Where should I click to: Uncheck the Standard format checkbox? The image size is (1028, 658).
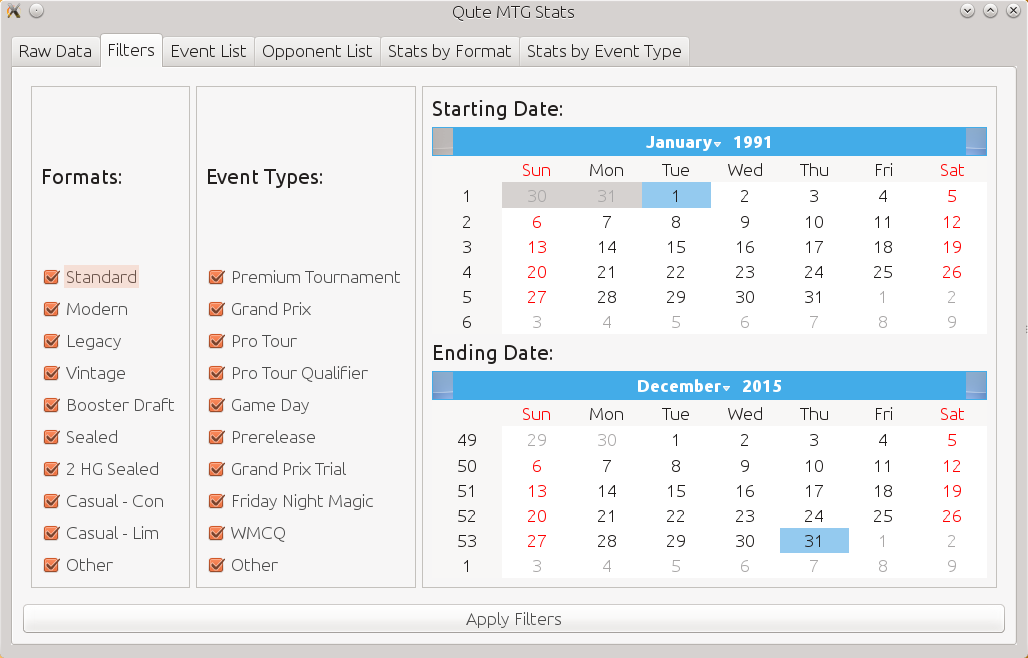point(51,277)
